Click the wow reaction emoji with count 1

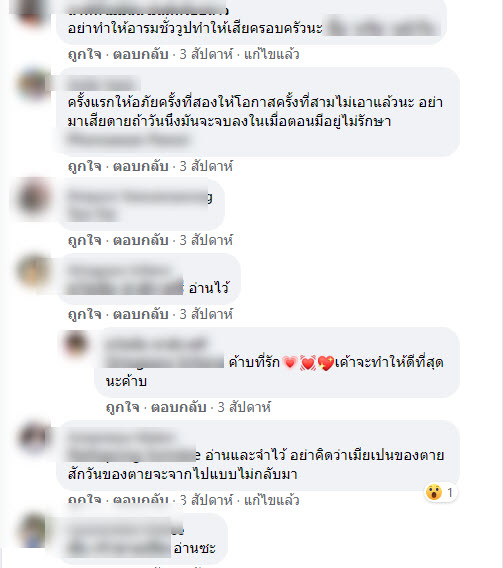[x=434, y=493]
